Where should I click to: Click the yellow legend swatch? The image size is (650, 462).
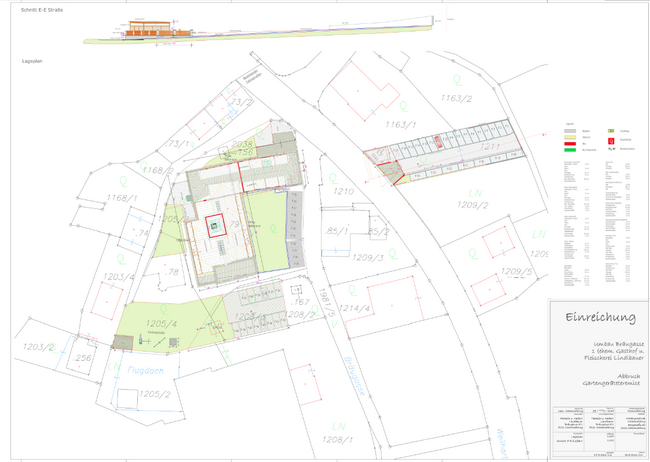pos(570,137)
